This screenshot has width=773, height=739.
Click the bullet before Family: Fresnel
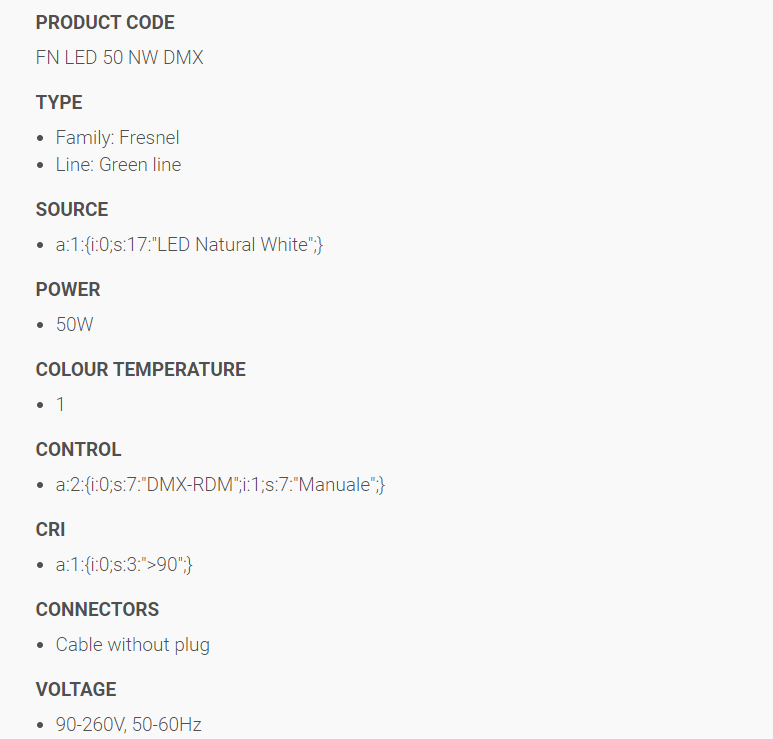[40, 138]
